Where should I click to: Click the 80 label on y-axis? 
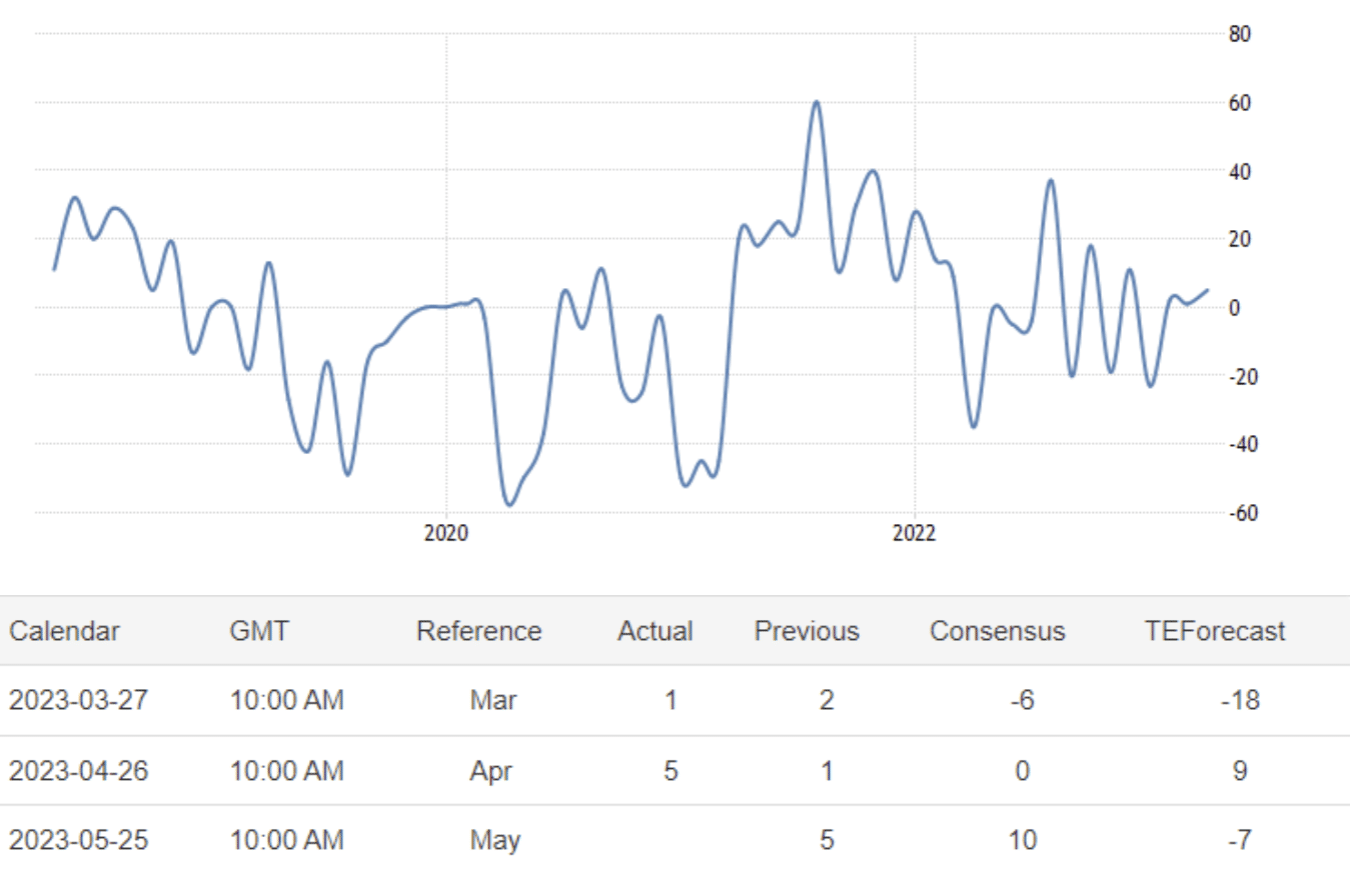pos(1240,34)
